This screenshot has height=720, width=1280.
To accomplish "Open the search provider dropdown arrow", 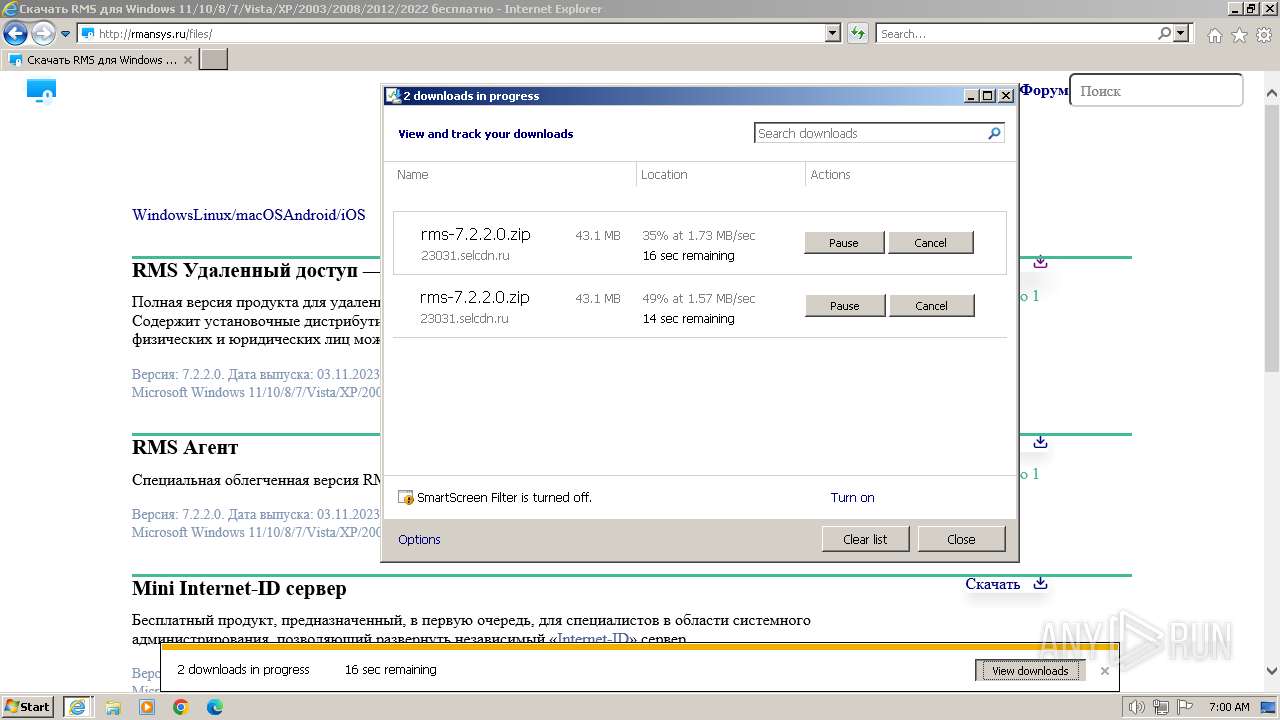I will [x=1182, y=33].
